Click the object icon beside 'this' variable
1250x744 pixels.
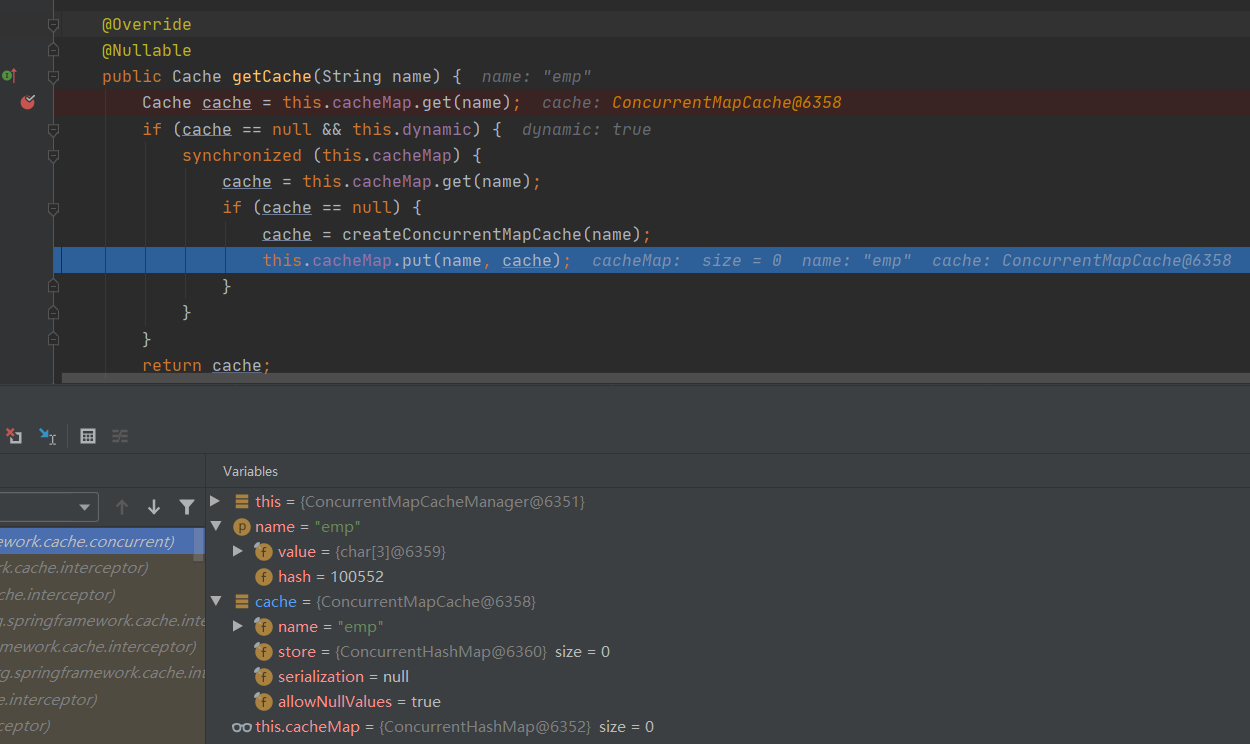click(x=242, y=502)
